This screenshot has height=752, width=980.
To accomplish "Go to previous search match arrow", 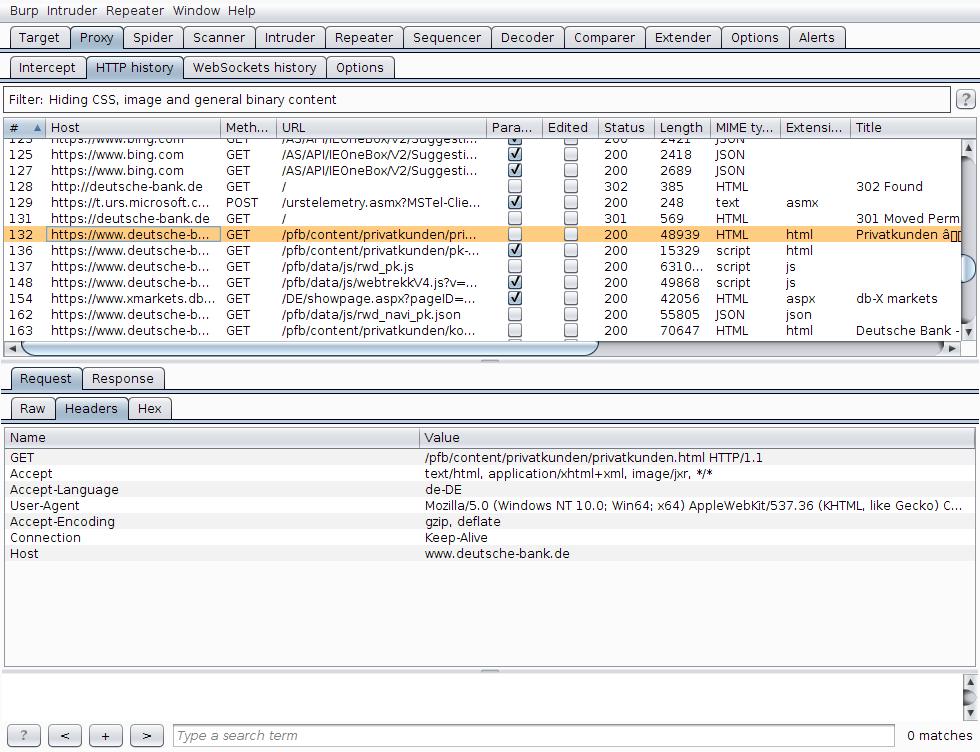I will click(65, 736).
